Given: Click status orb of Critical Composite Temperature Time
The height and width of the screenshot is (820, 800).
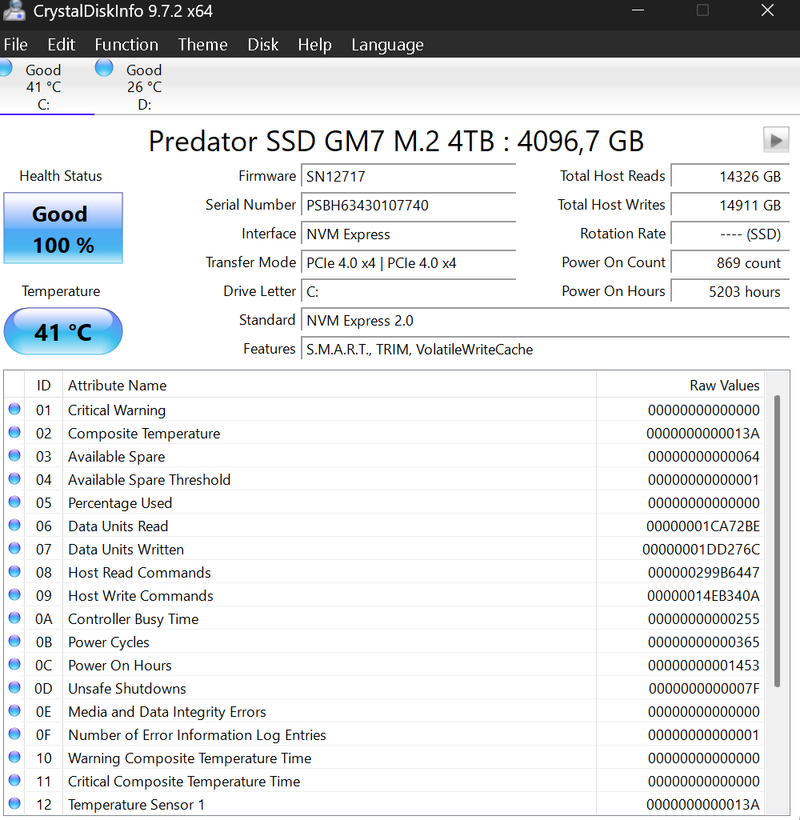Looking at the screenshot, I should pyautogui.click(x=15, y=780).
